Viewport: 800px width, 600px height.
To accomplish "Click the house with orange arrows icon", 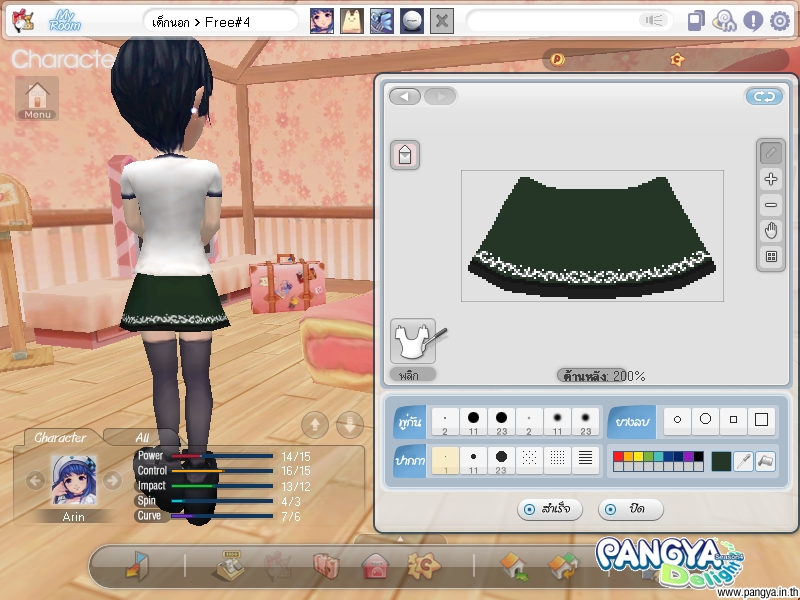I will point(564,567).
